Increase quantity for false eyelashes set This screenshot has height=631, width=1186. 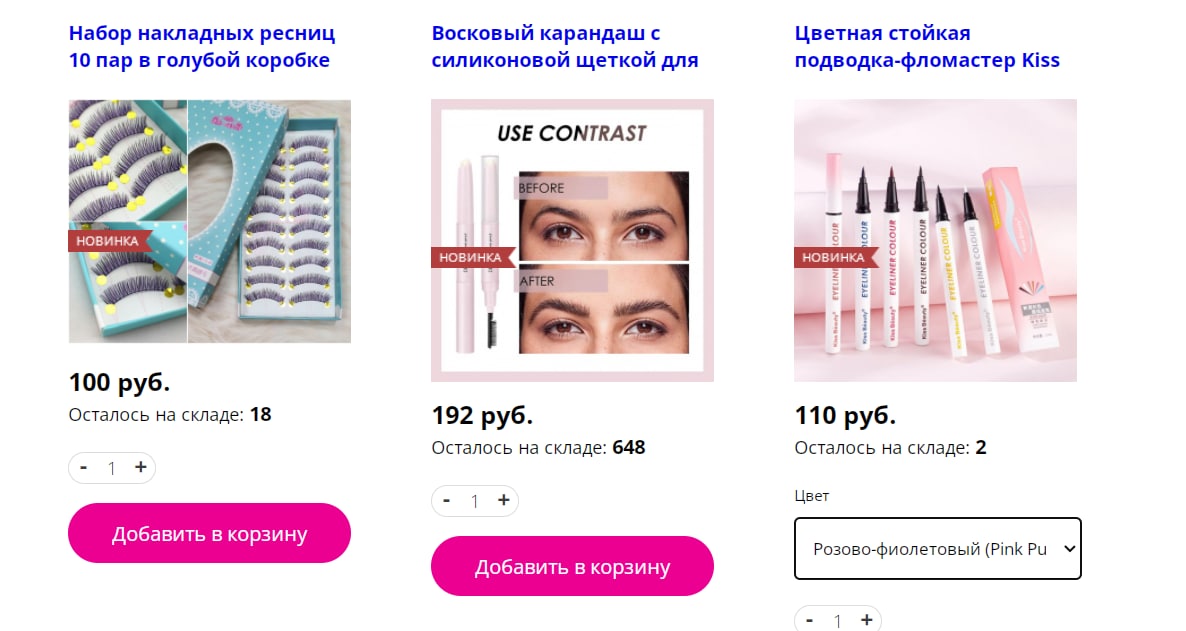141,468
